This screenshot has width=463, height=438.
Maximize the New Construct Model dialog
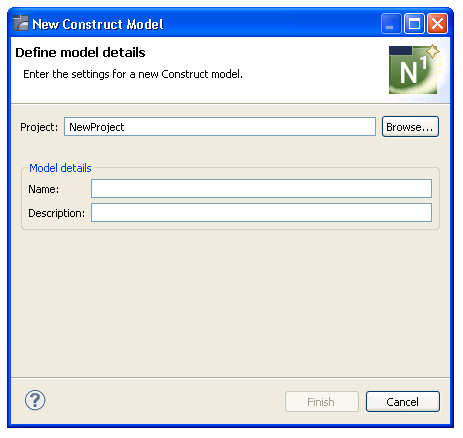(414, 24)
